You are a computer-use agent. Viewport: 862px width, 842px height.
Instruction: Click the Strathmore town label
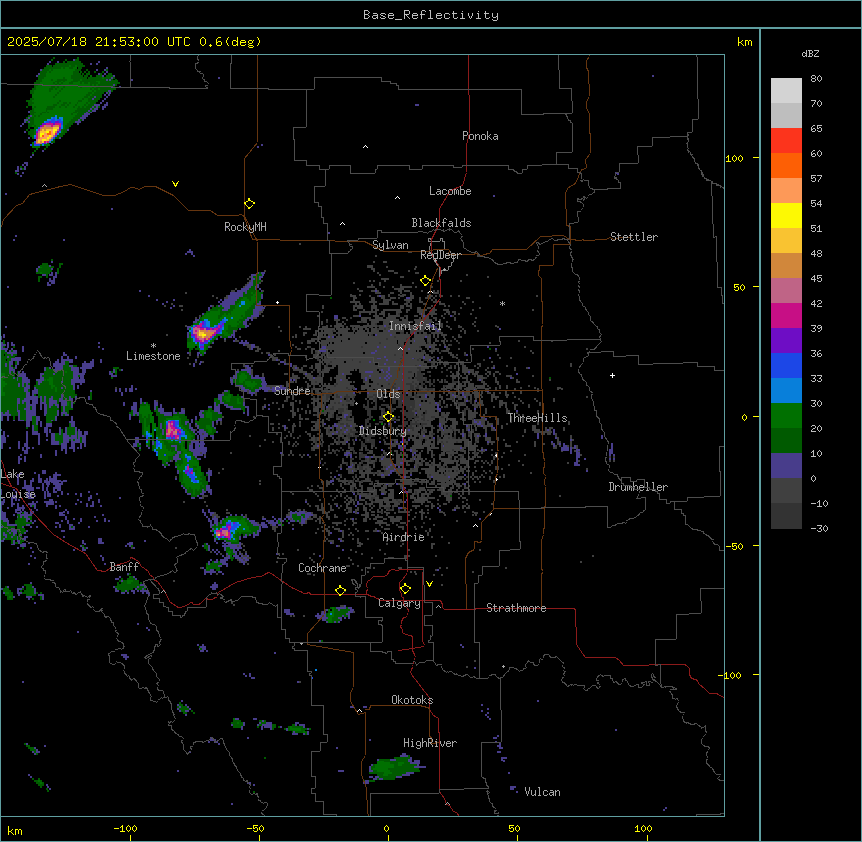[x=516, y=608]
